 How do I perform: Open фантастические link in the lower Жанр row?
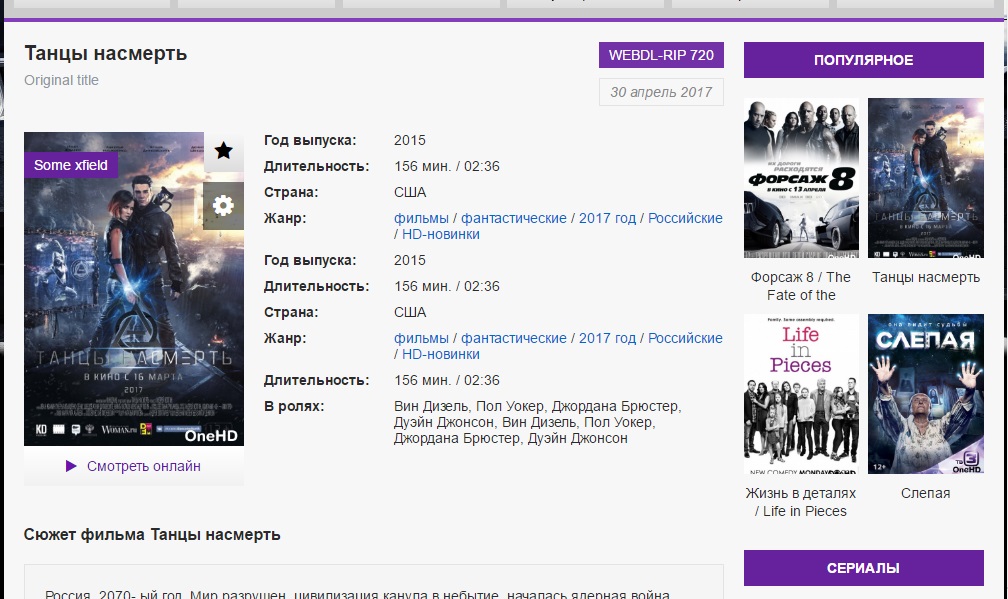[x=514, y=338]
